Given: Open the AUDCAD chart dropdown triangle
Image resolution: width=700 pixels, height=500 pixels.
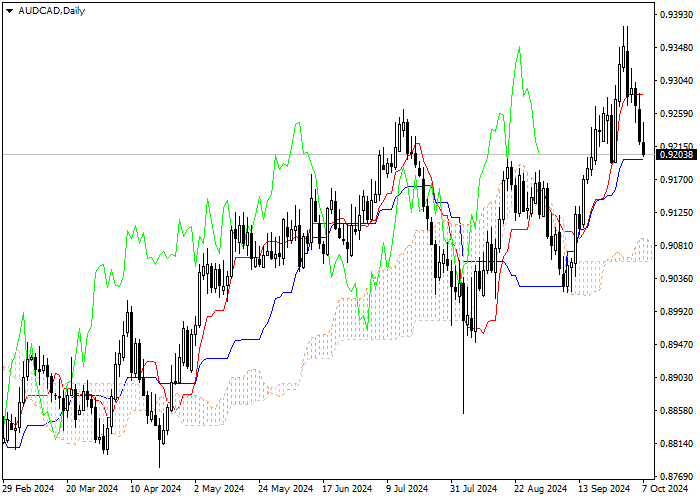Looking at the screenshot, I should point(9,11).
